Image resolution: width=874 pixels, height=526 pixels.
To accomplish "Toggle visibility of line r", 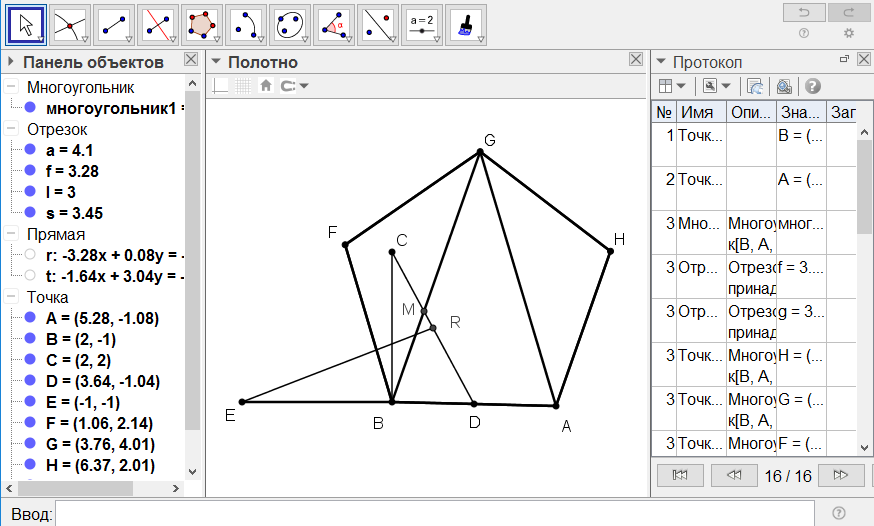I will point(30,255).
